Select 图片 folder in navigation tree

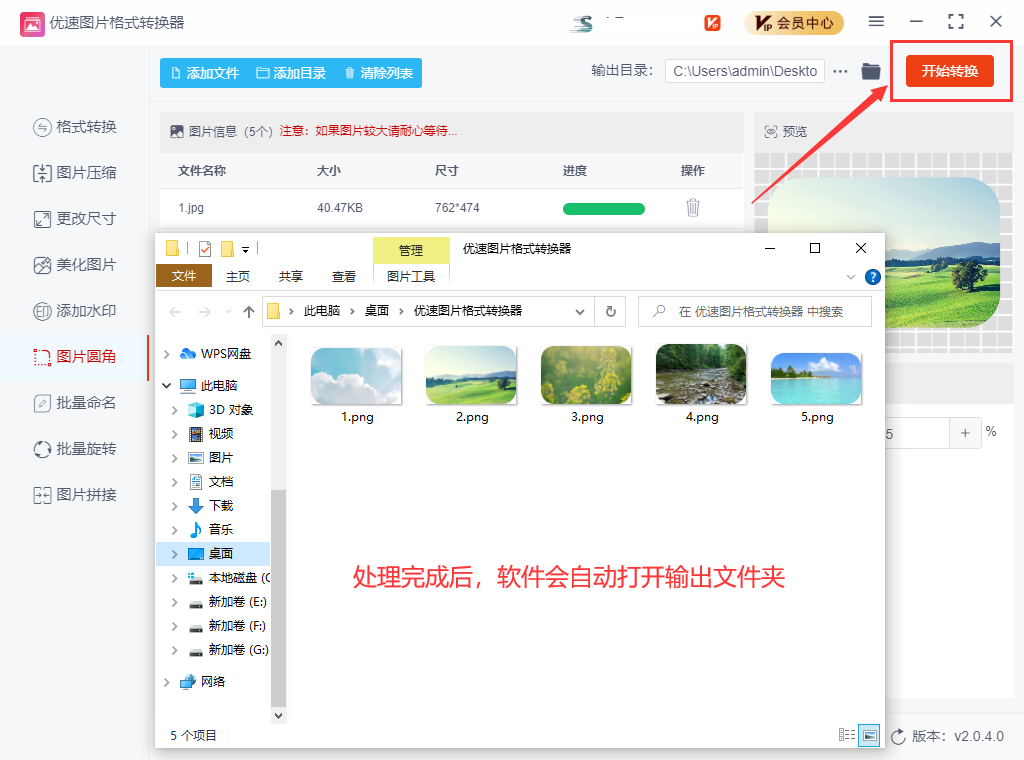[210, 458]
